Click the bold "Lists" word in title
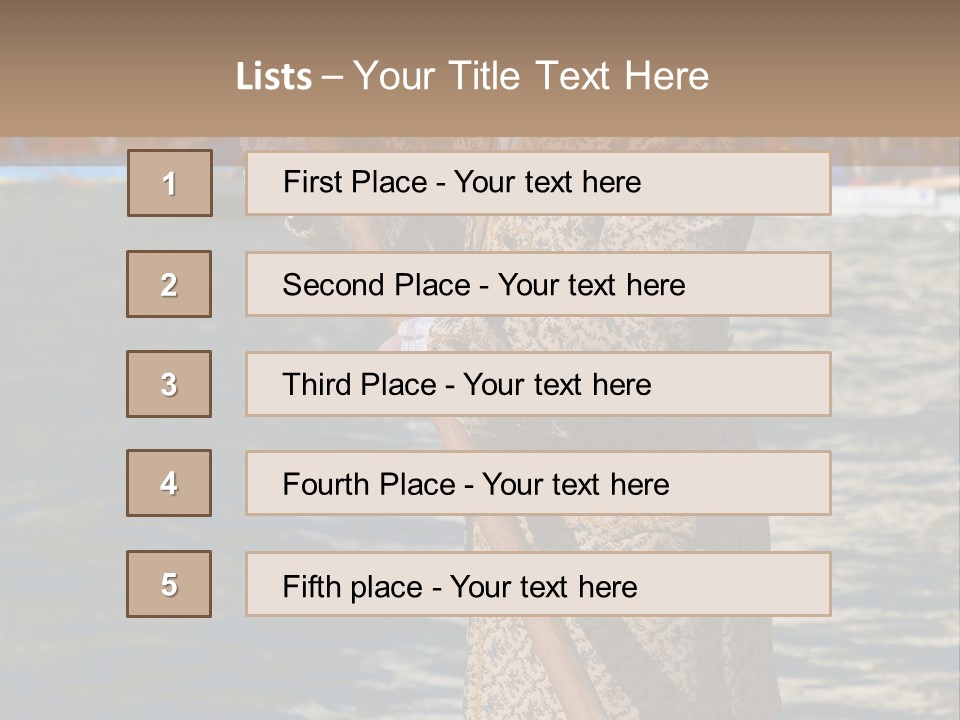Viewport: 960px width, 720px height. click(273, 77)
